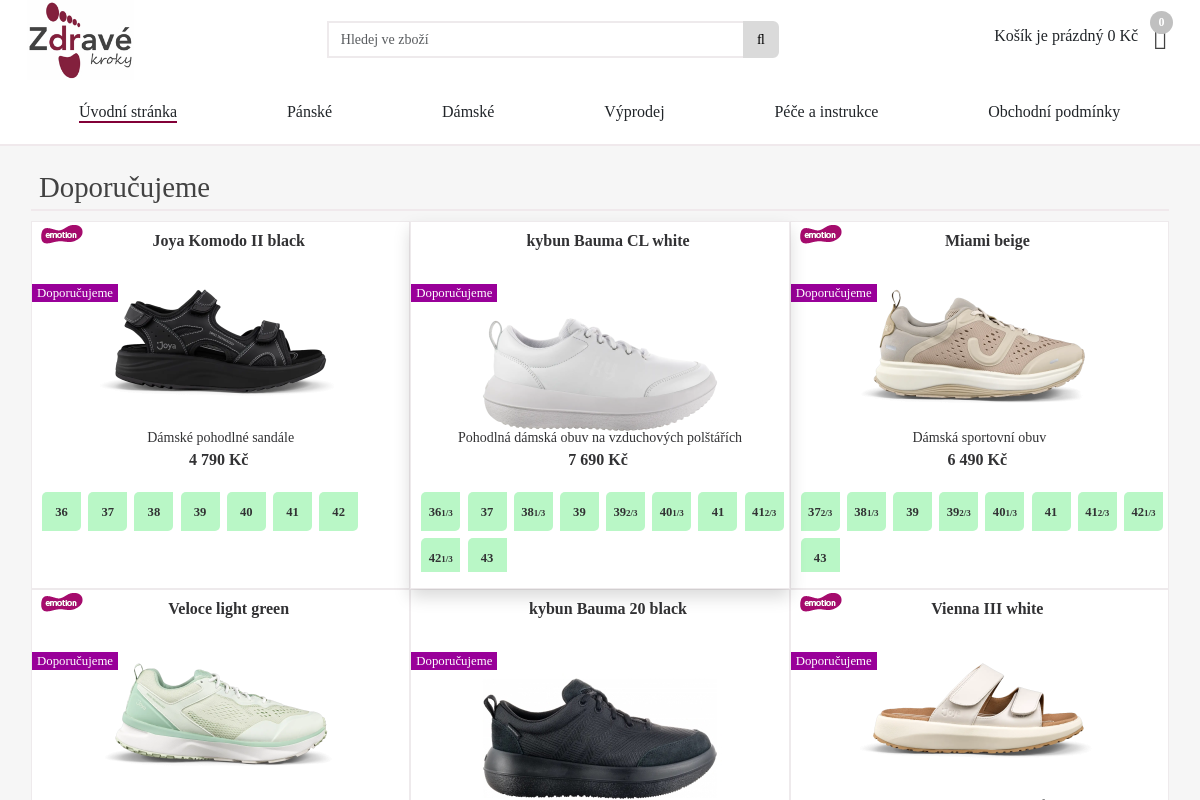Open Péče a instrukce menu item
Viewport: 1200px width, 800px height.
(826, 112)
